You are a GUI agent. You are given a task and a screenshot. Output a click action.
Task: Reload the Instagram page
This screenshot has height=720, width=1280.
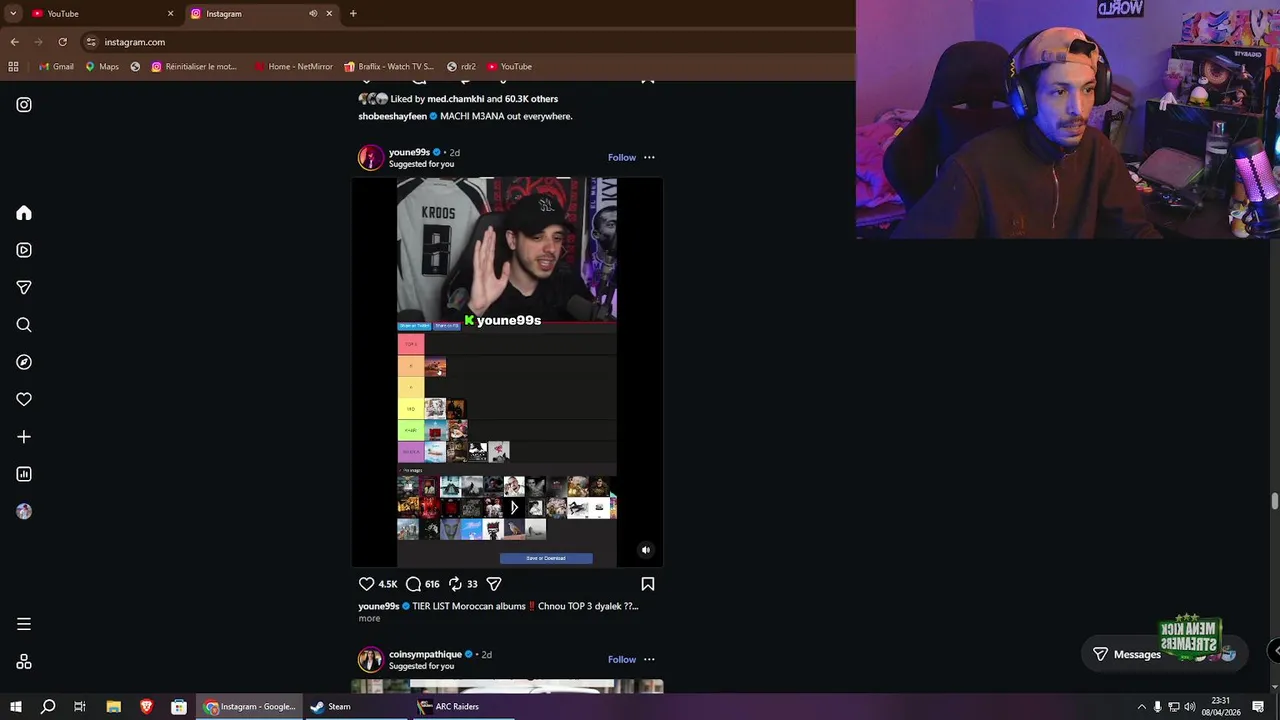[62, 42]
